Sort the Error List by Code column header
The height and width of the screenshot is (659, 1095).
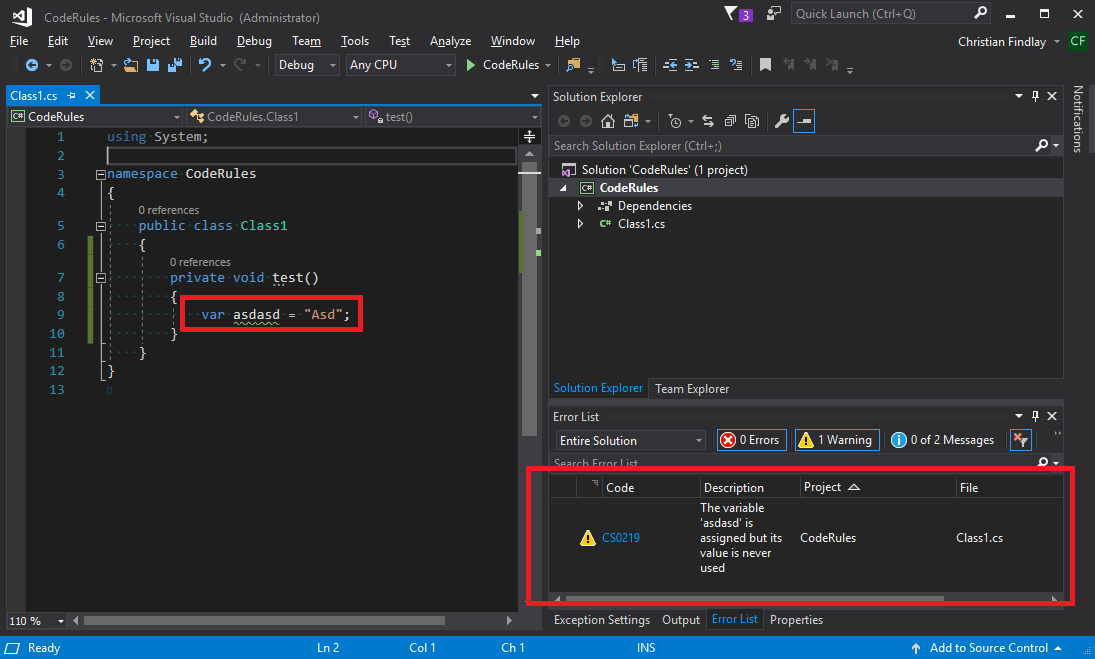pyautogui.click(x=651, y=487)
